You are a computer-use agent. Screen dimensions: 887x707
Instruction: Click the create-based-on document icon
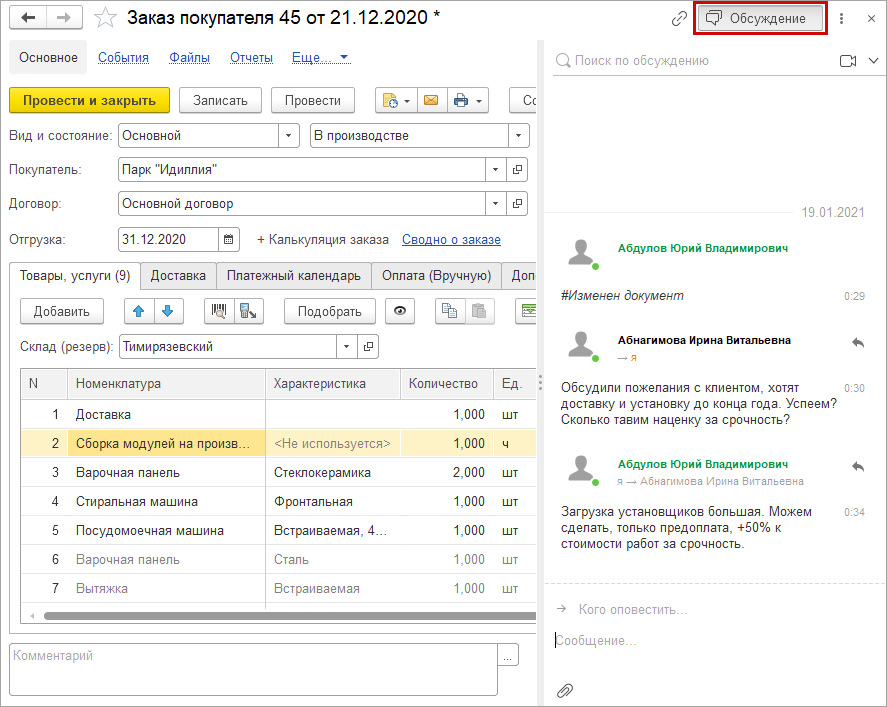coord(390,101)
